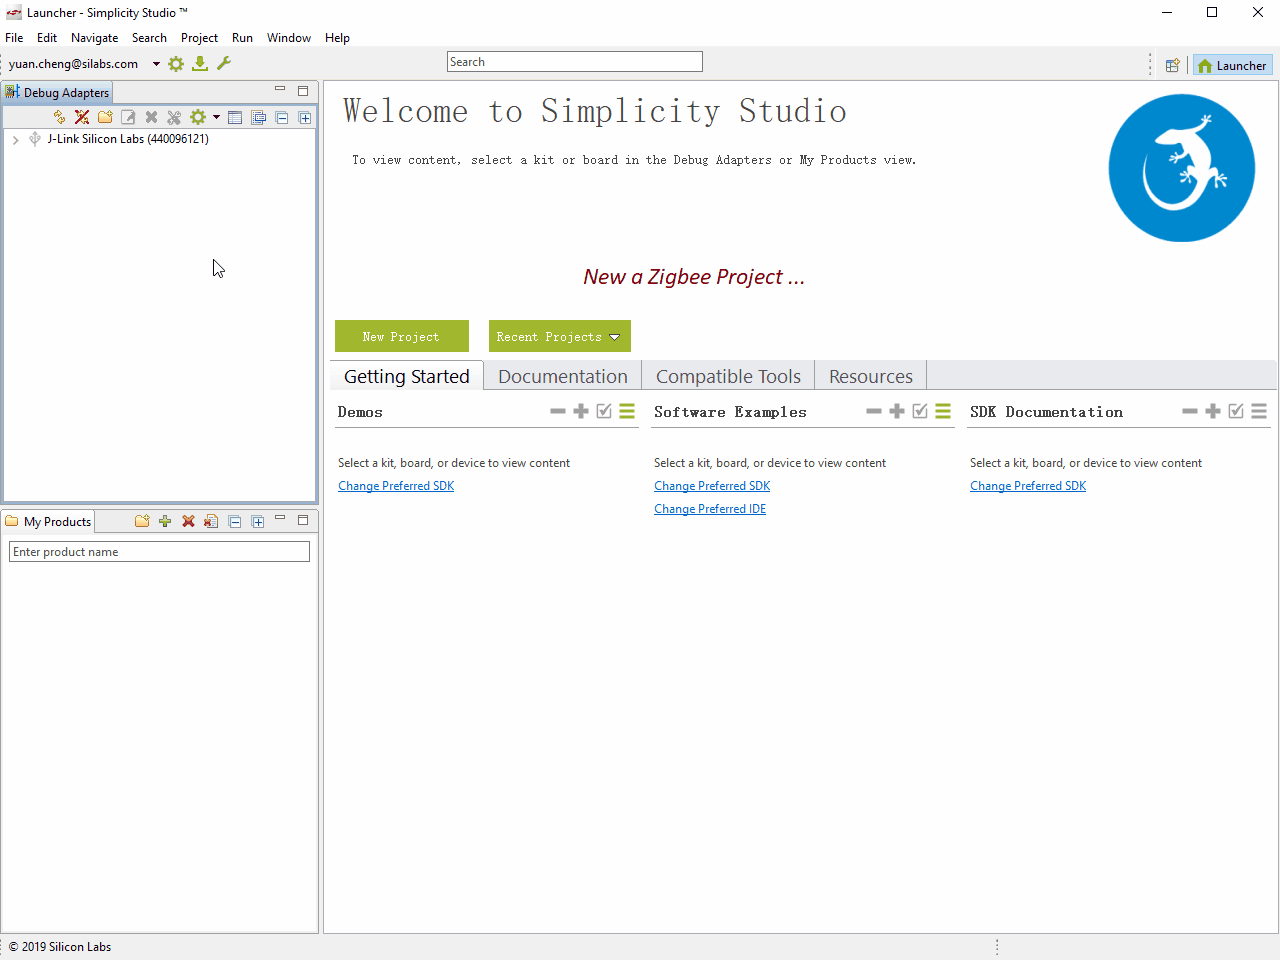
Task: Click the green download update icon in toolbar
Action: click(x=200, y=64)
